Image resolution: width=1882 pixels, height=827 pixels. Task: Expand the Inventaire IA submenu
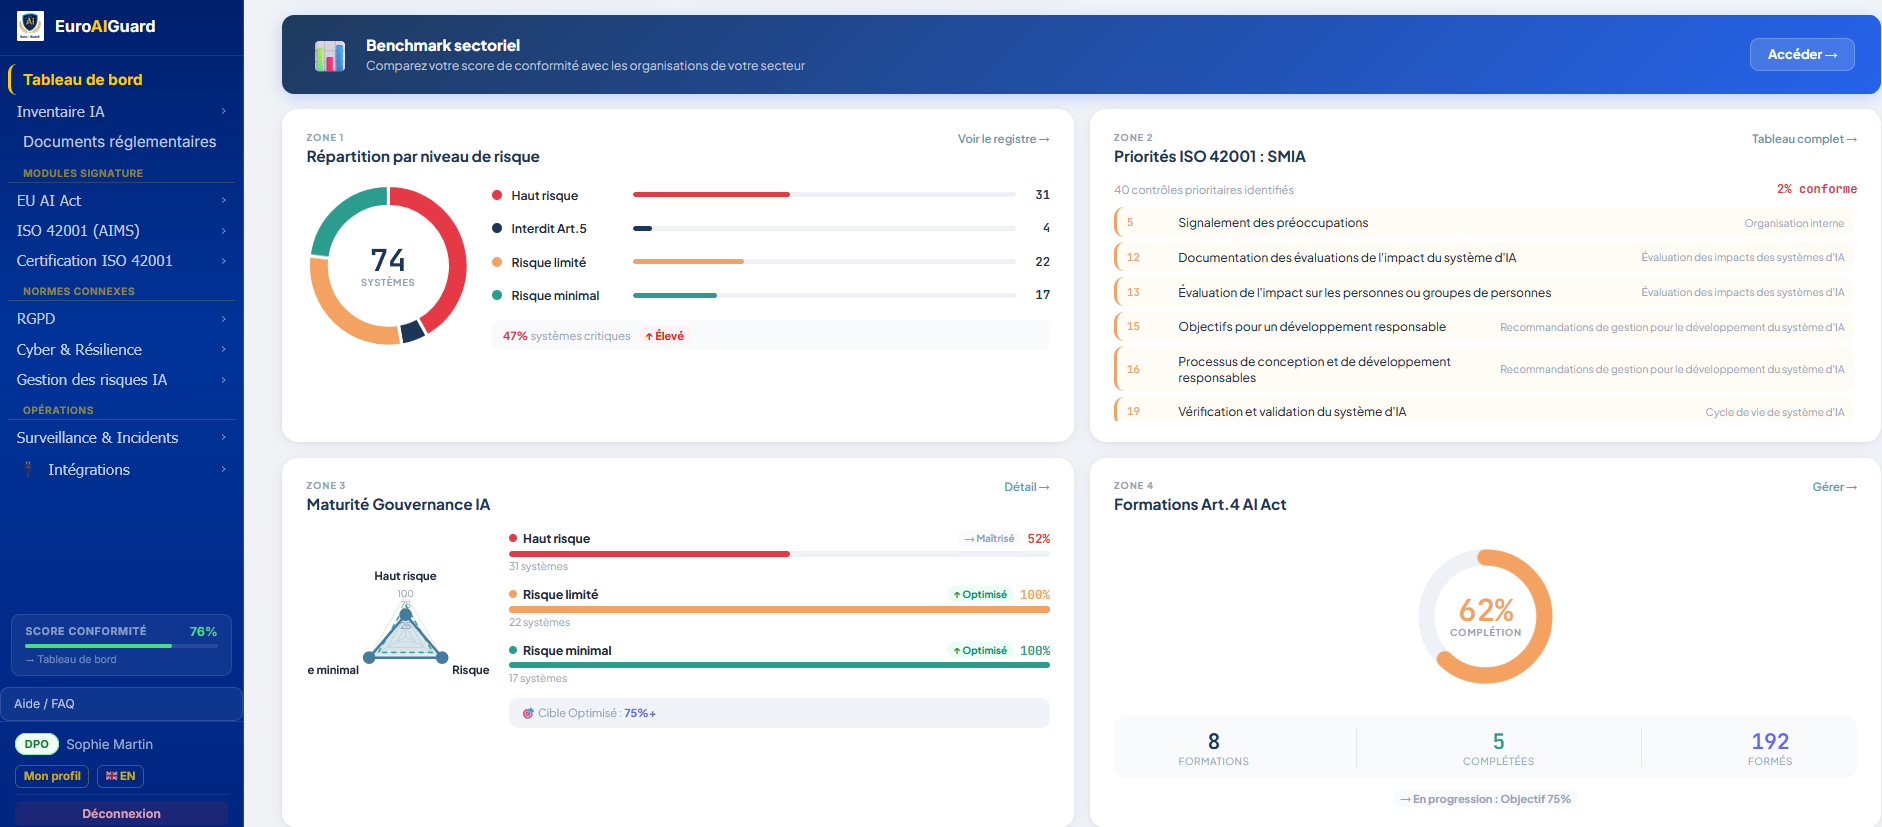pyautogui.click(x=223, y=111)
